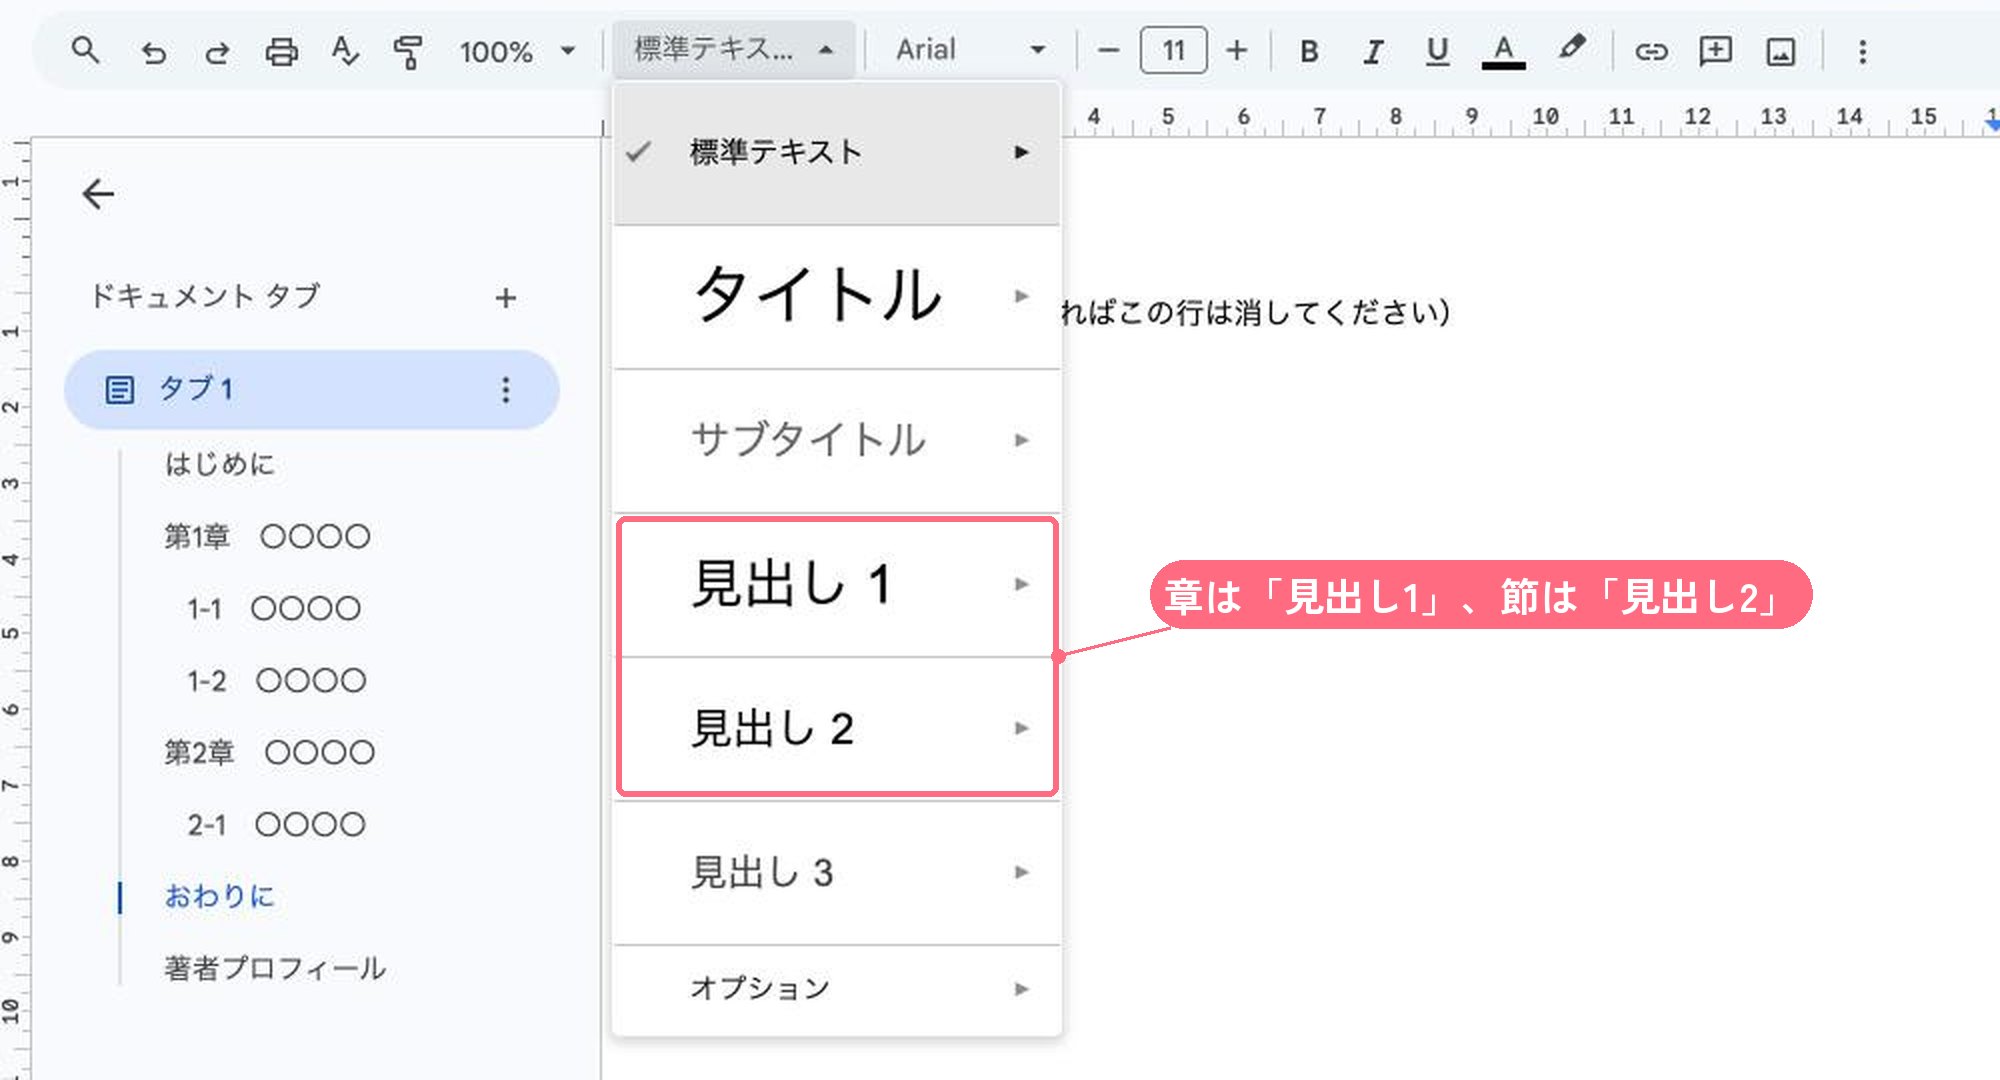Open the text color picker
This screenshot has height=1080, width=2000.
pyautogui.click(x=1503, y=51)
